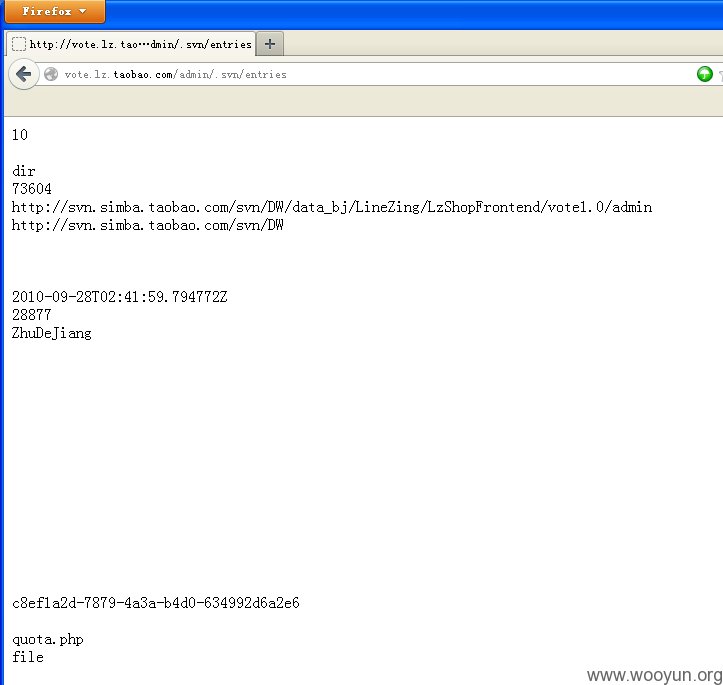This screenshot has width=723, height=685.
Task: Click the blank page favicon on tab
Action: coord(18,44)
